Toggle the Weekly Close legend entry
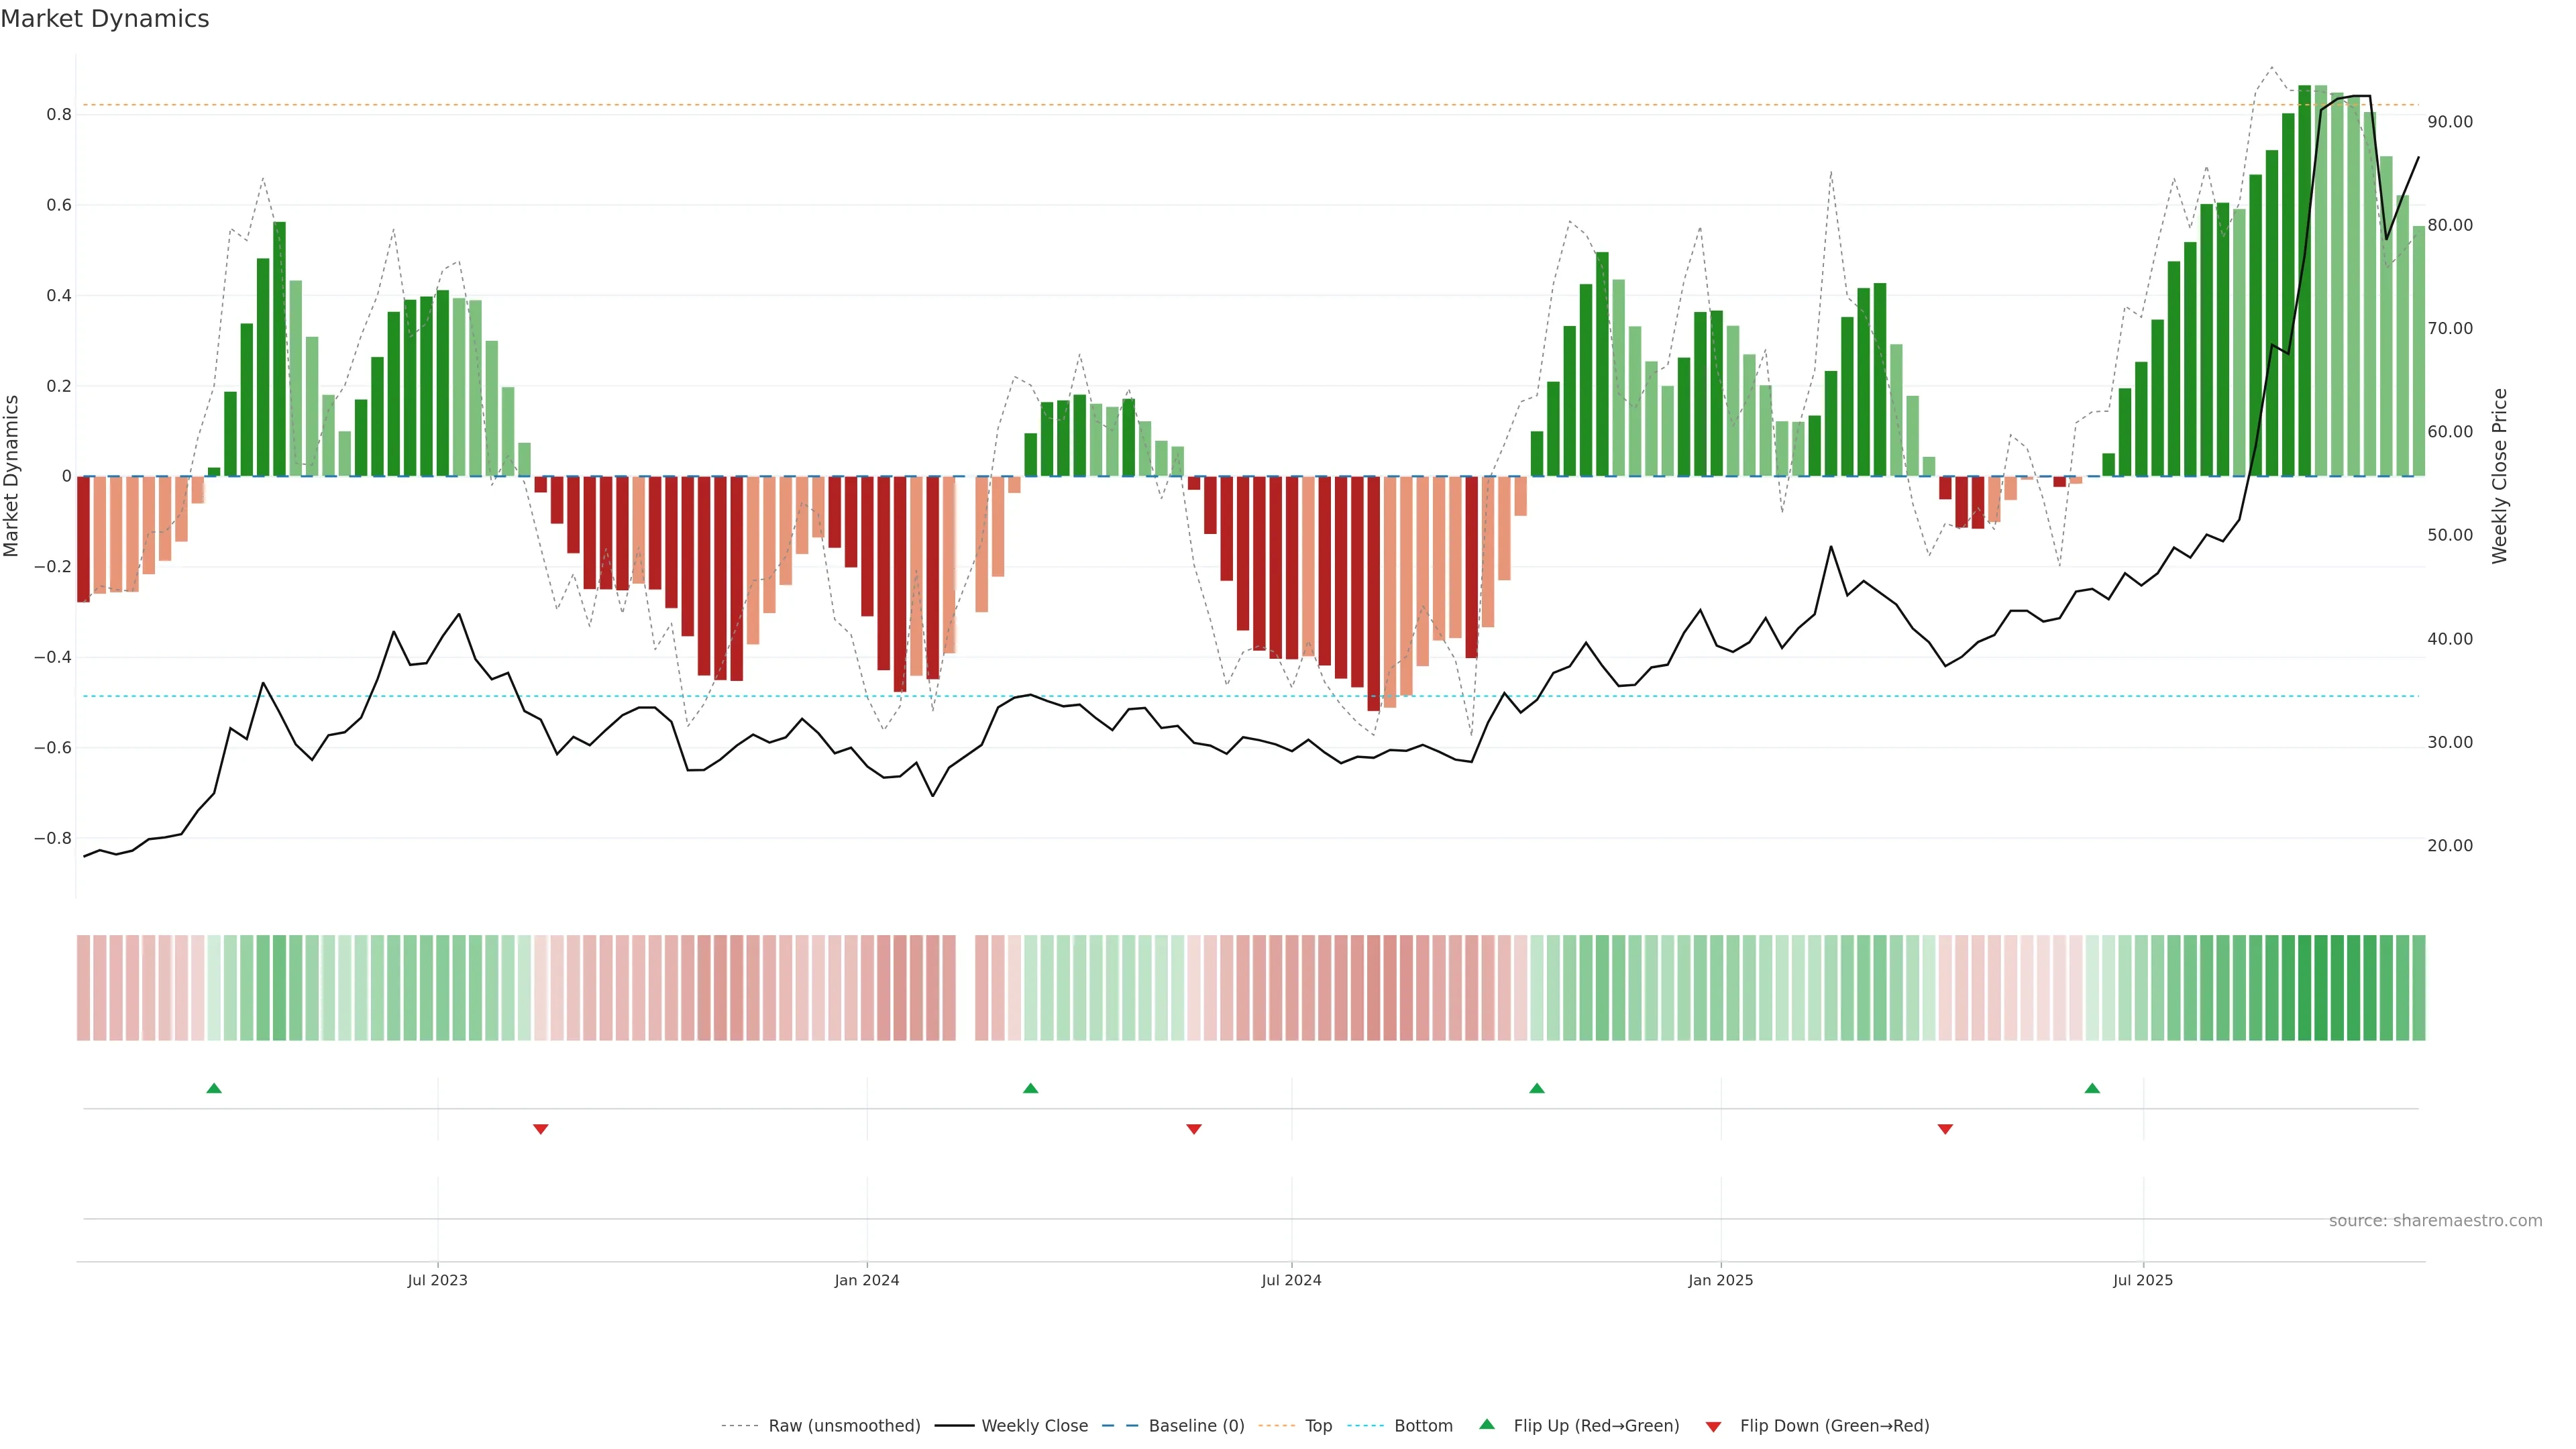 1034,1426
